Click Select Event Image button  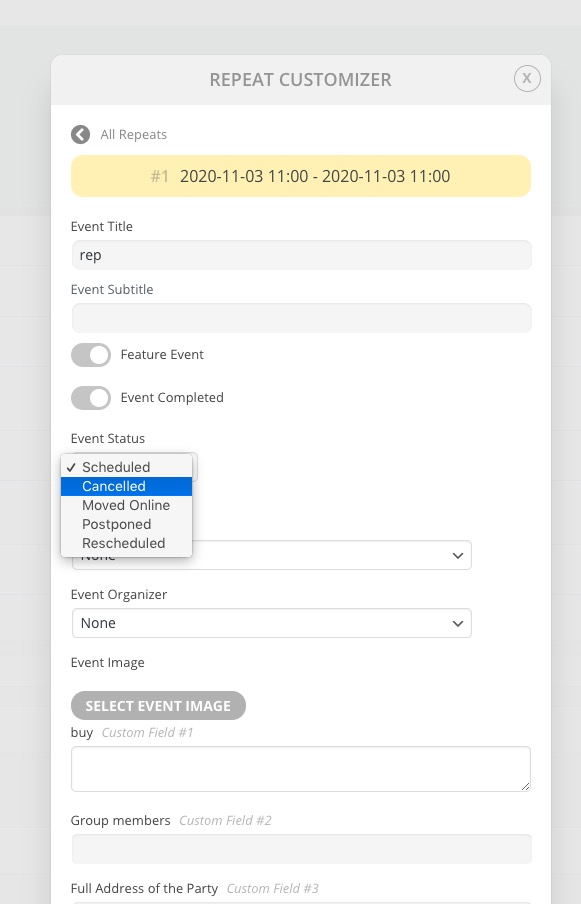(x=159, y=706)
